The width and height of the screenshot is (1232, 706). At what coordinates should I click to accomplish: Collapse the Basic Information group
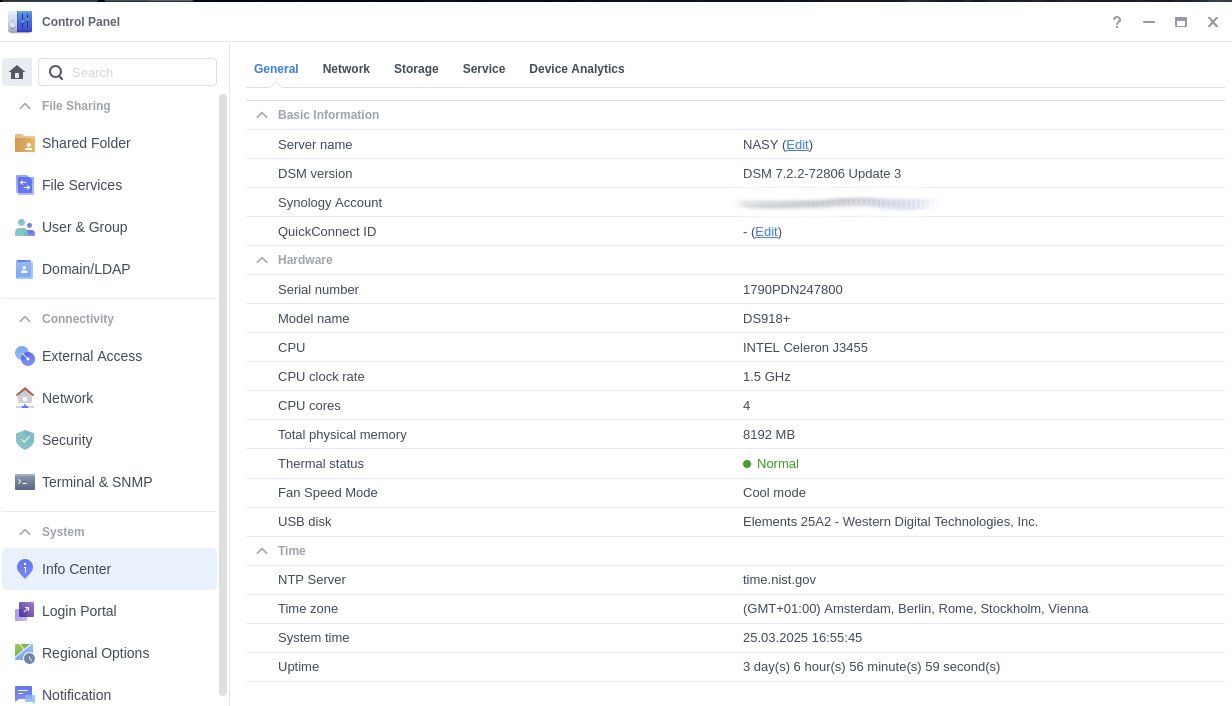point(262,115)
